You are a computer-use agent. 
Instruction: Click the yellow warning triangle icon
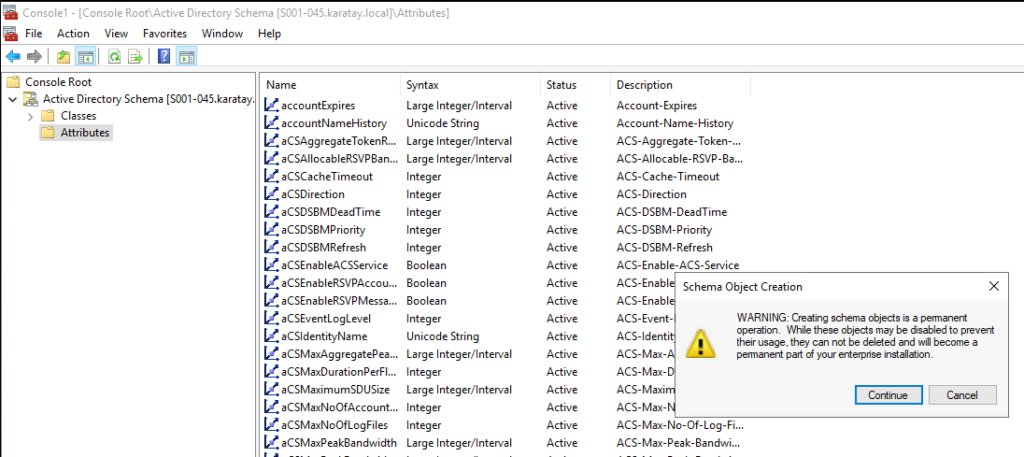pyautogui.click(x=700, y=344)
